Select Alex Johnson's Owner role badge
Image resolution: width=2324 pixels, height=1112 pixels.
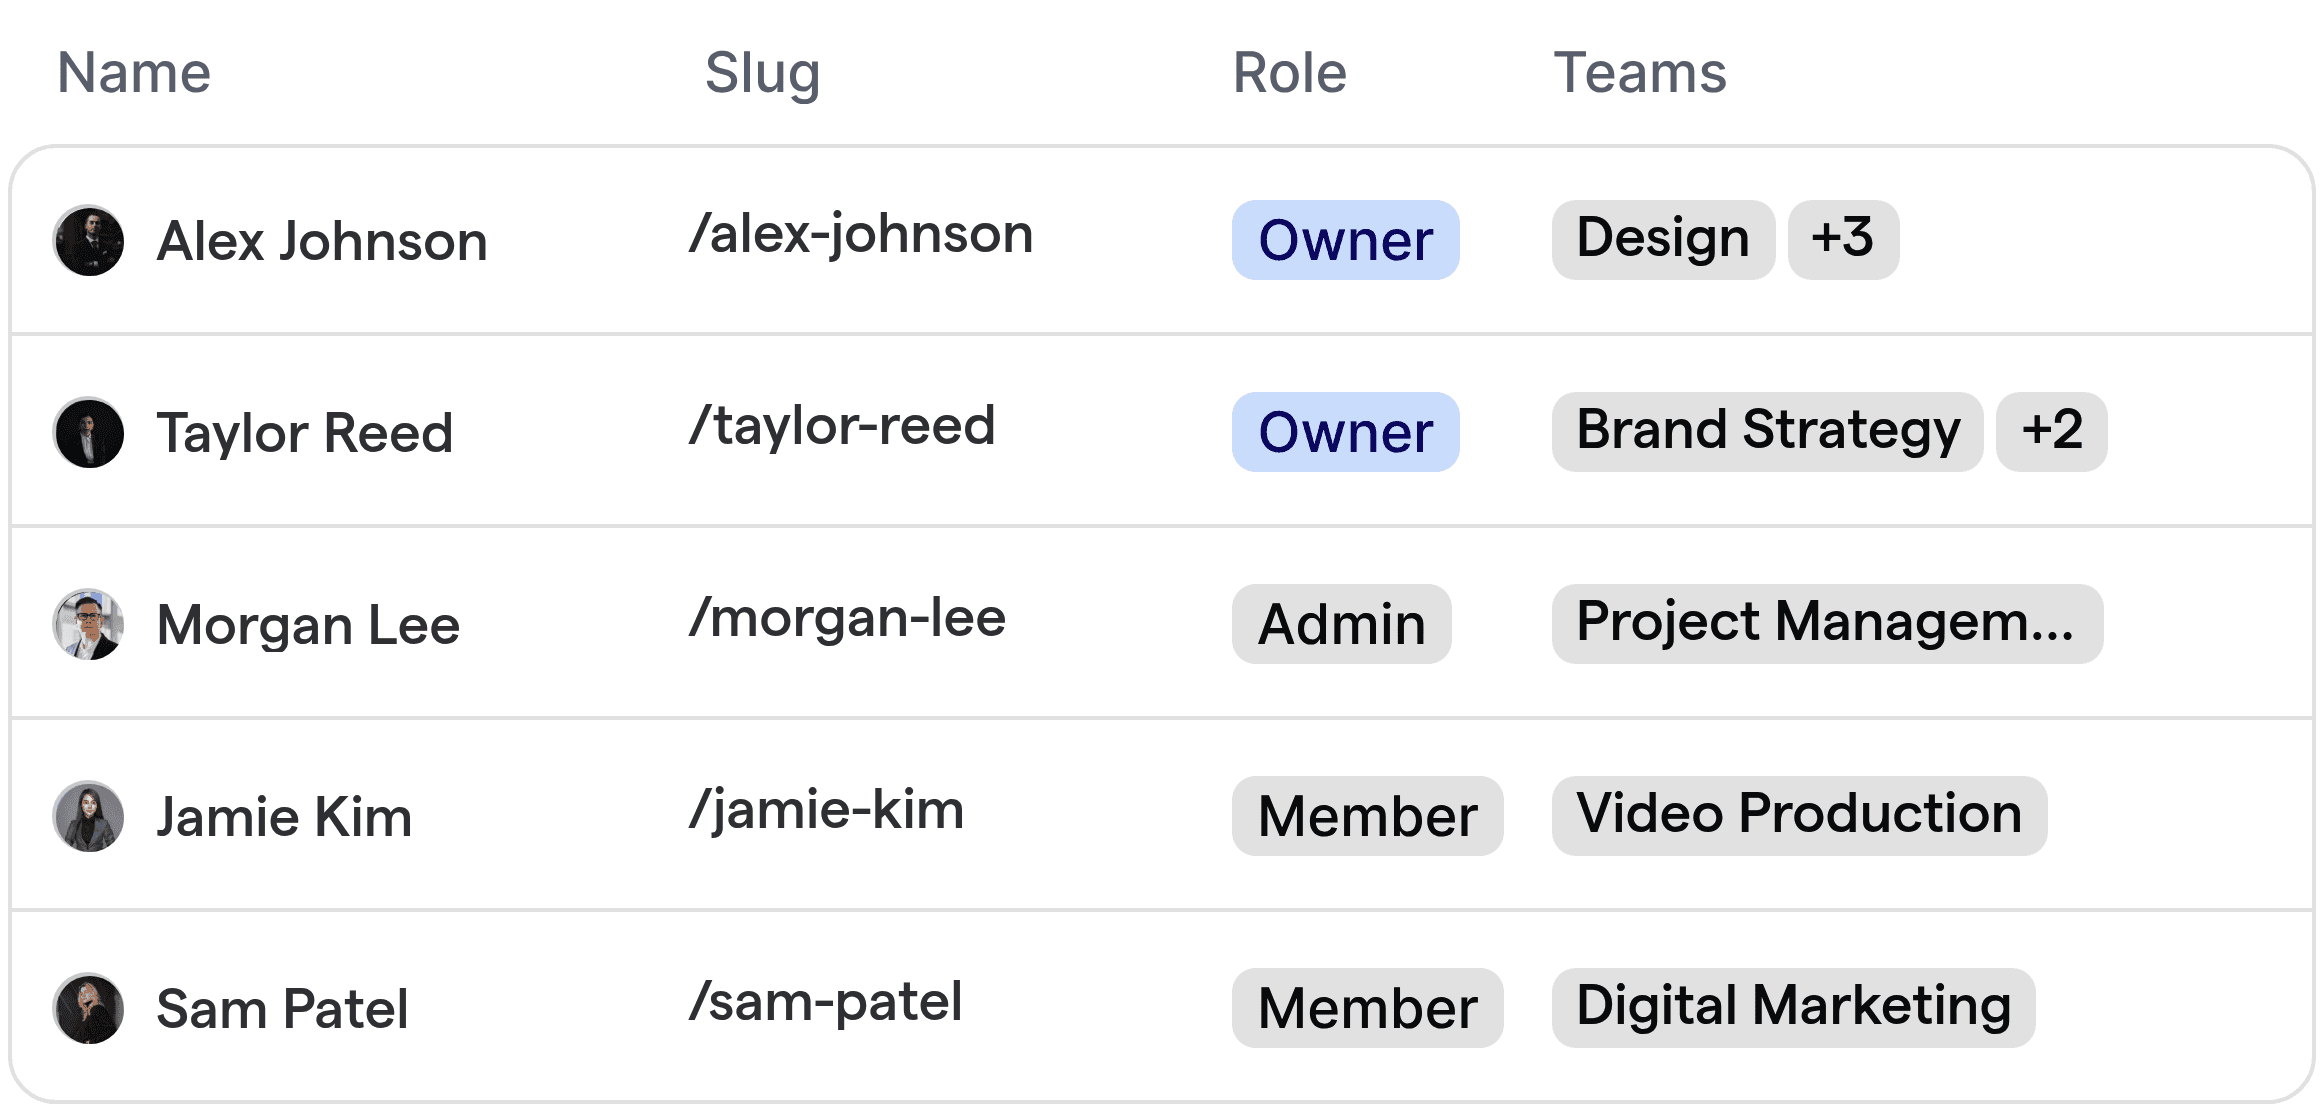(1344, 240)
